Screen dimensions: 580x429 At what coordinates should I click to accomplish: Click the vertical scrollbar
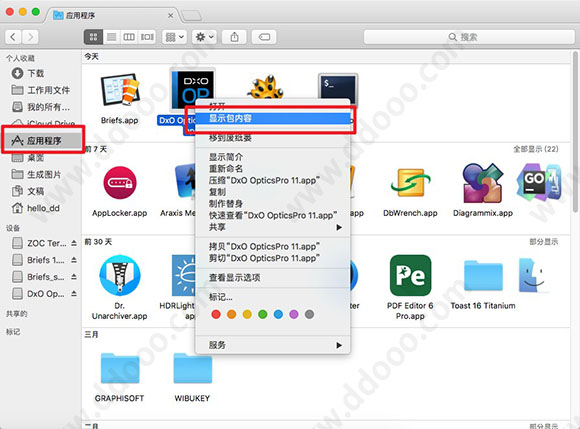(576, 131)
